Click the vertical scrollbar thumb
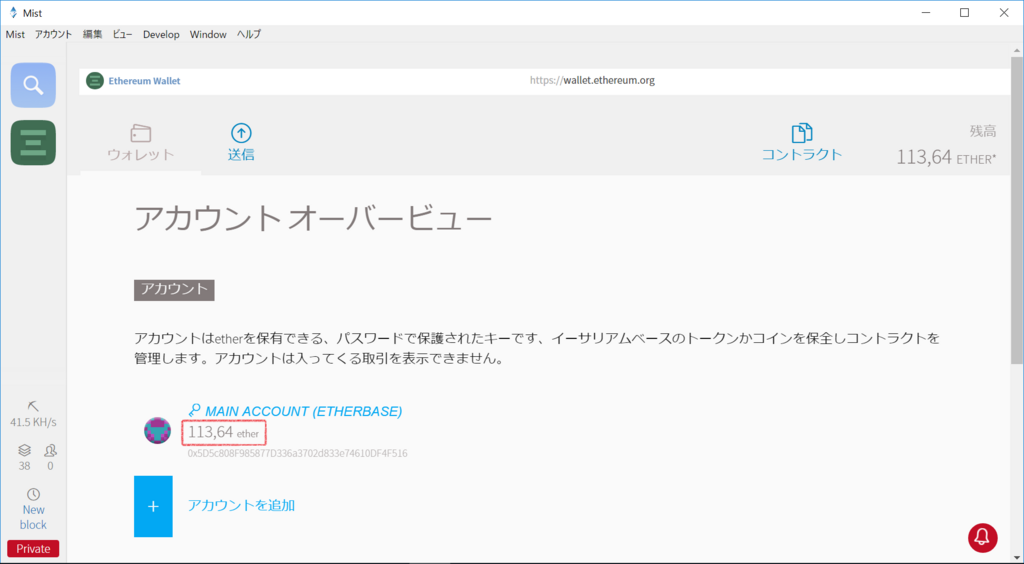 1017,210
